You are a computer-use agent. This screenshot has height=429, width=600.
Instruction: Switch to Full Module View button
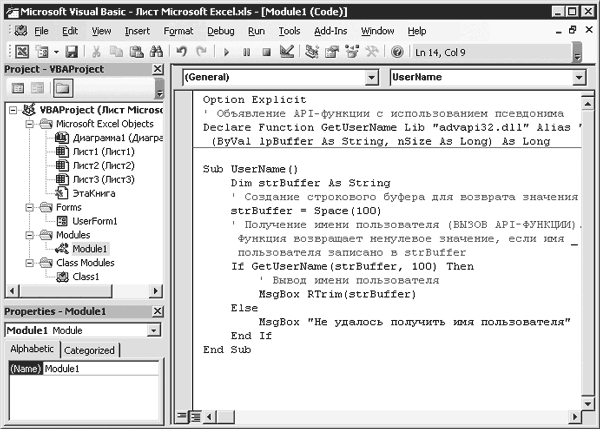pos(196,415)
